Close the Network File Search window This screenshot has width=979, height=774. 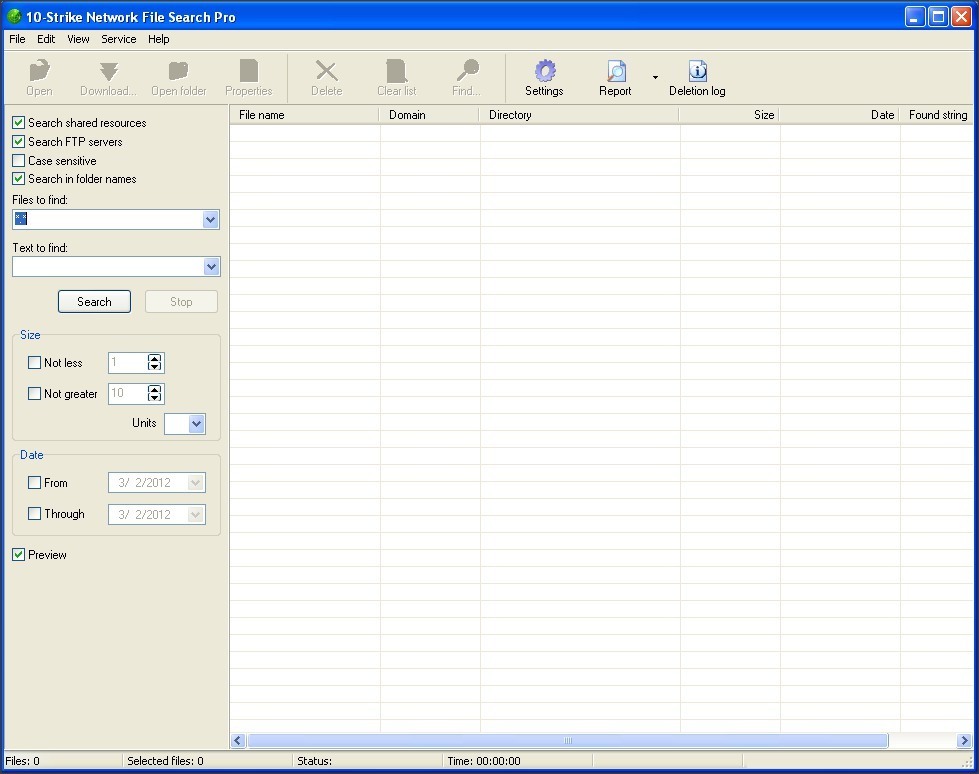click(961, 16)
